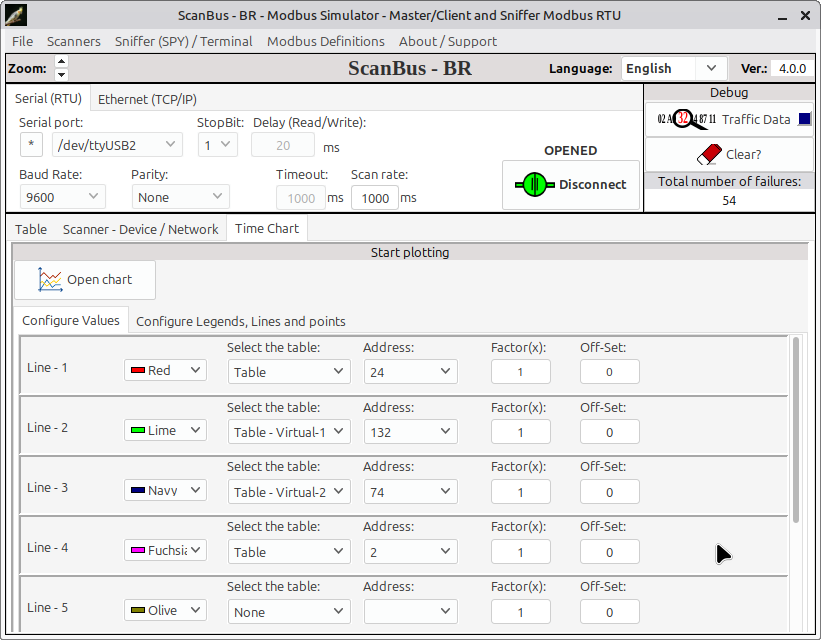
Task: Expand the /dev/ttyUSB2 serial port dropdown
Action: point(117,145)
